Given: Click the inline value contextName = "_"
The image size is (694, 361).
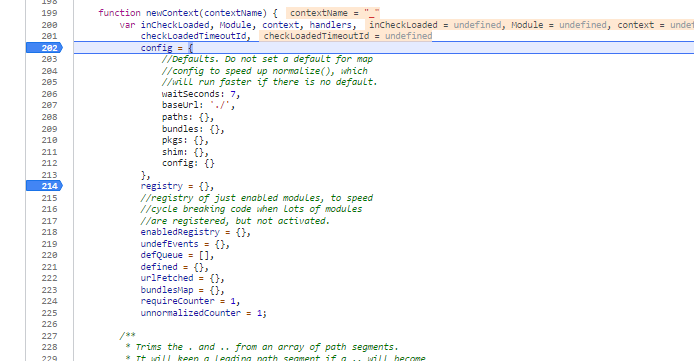Looking at the screenshot, I should pos(332,13).
